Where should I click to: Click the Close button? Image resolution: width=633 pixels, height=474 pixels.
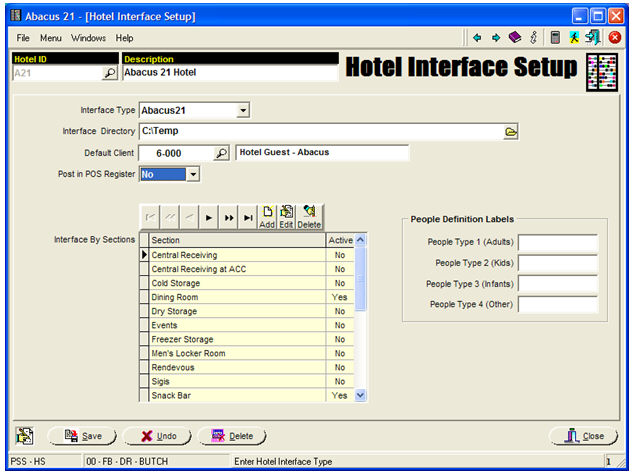(x=584, y=436)
